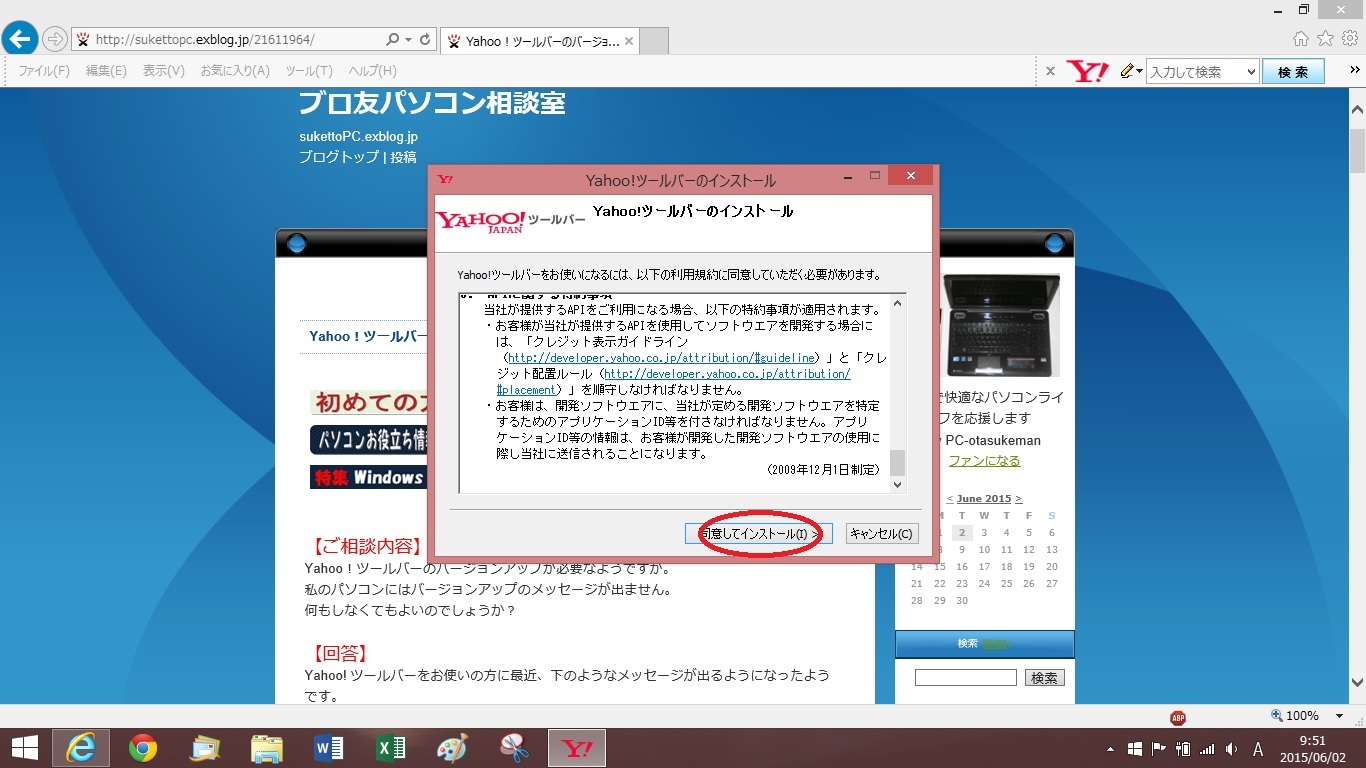The image size is (1366, 768).
Task: Click ファンになる link in sidebar
Action: pos(984,461)
